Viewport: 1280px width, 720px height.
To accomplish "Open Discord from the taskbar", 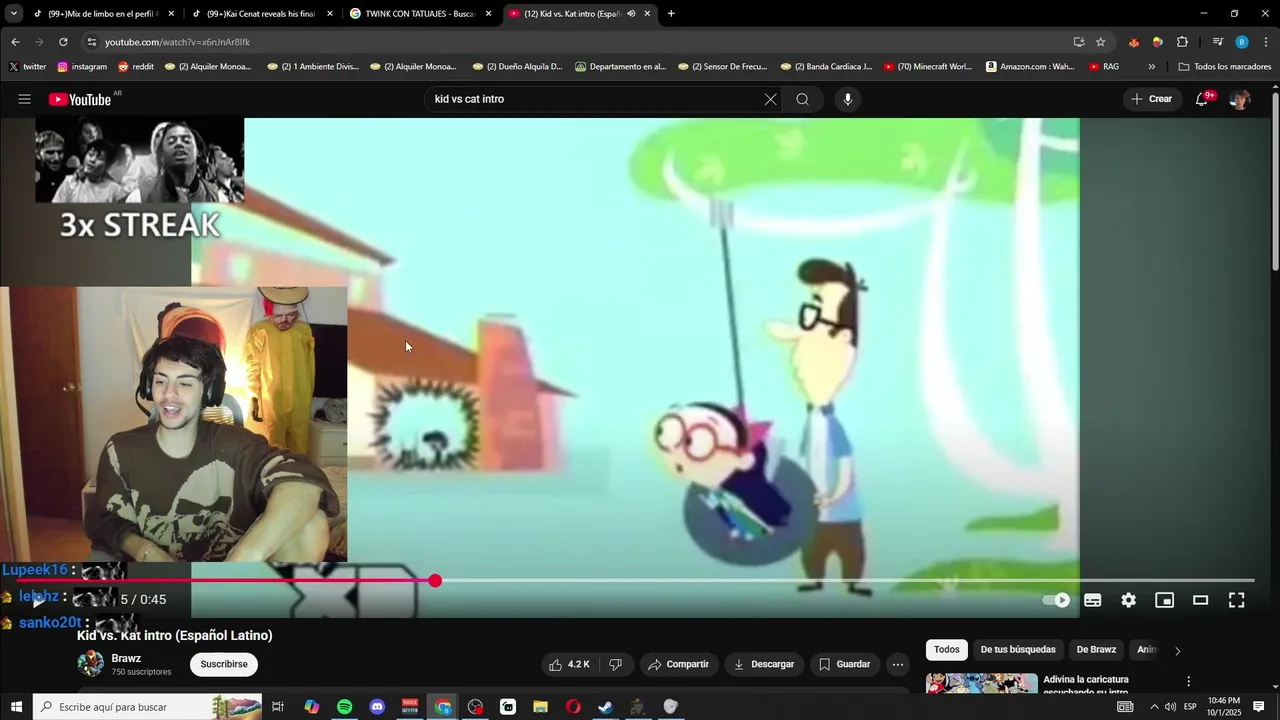I will pyautogui.click(x=377, y=707).
